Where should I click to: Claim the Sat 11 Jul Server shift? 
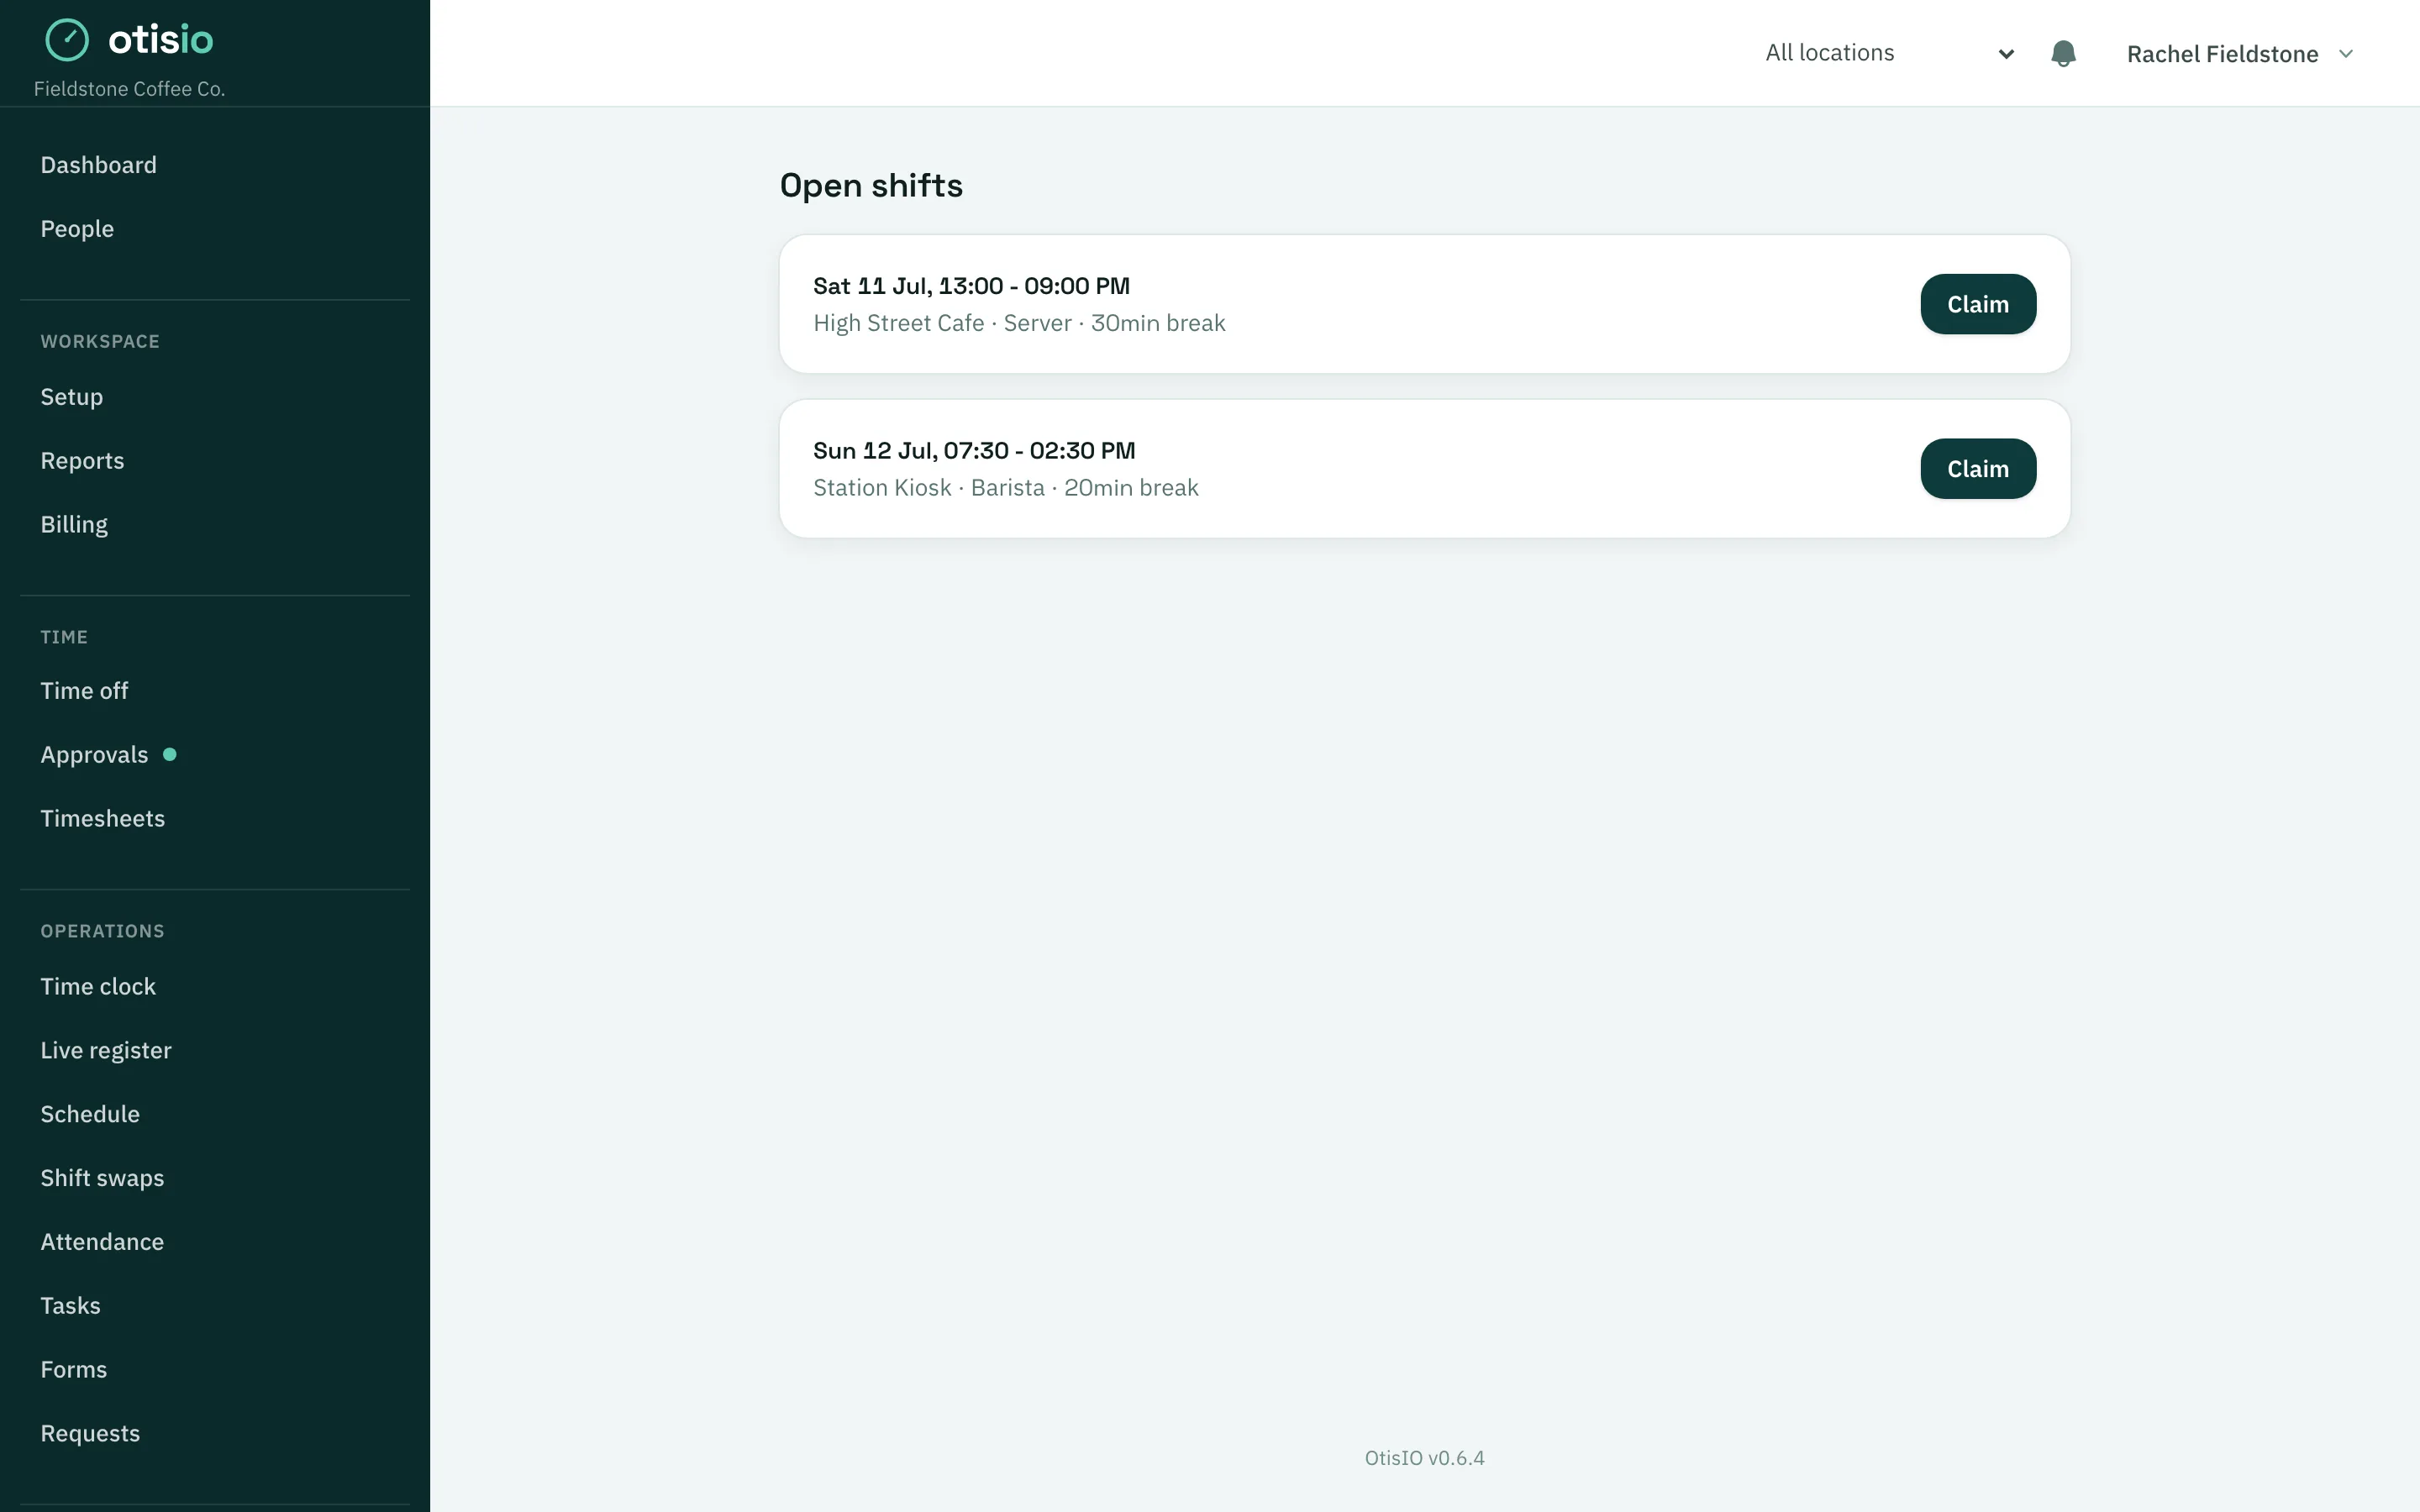tap(1977, 304)
